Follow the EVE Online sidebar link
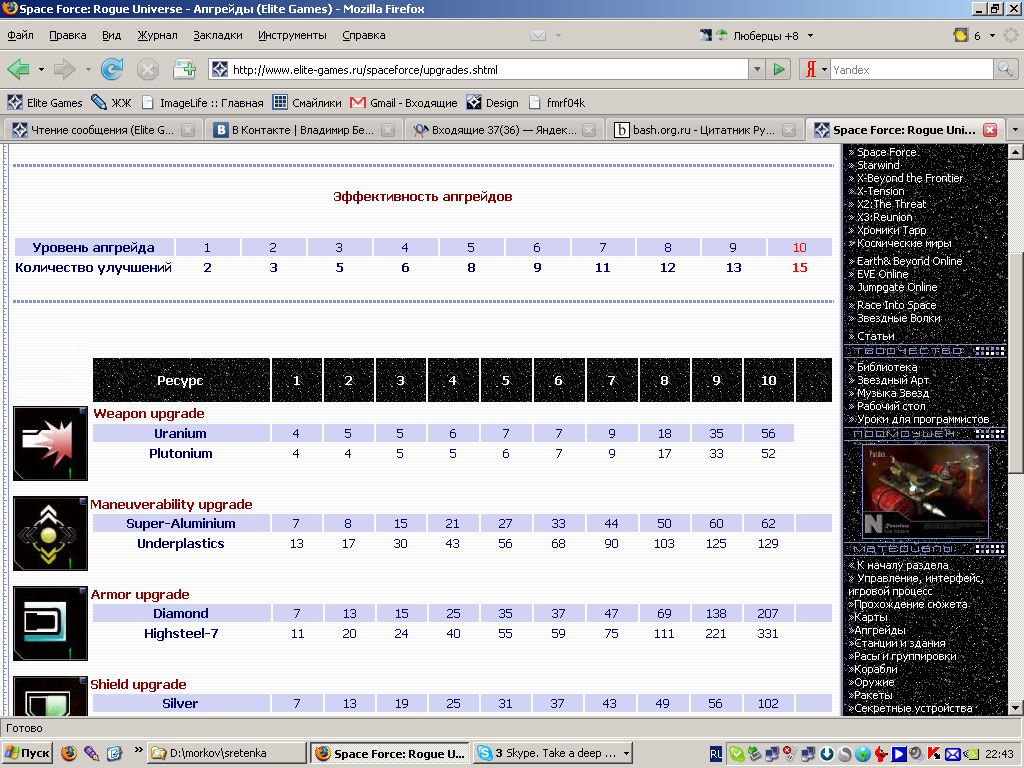1024x768 pixels. click(882, 274)
